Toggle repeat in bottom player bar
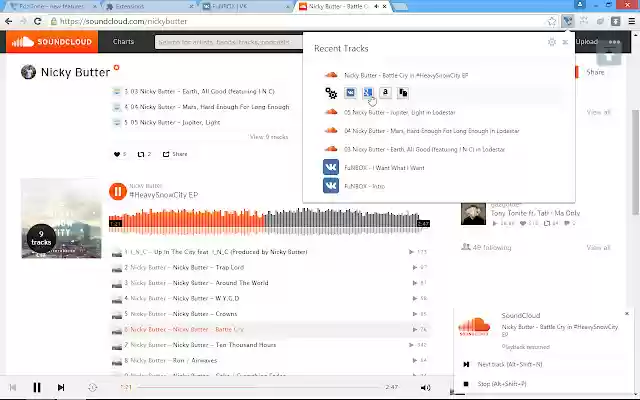This screenshot has height=400, width=640. click(93, 387)
